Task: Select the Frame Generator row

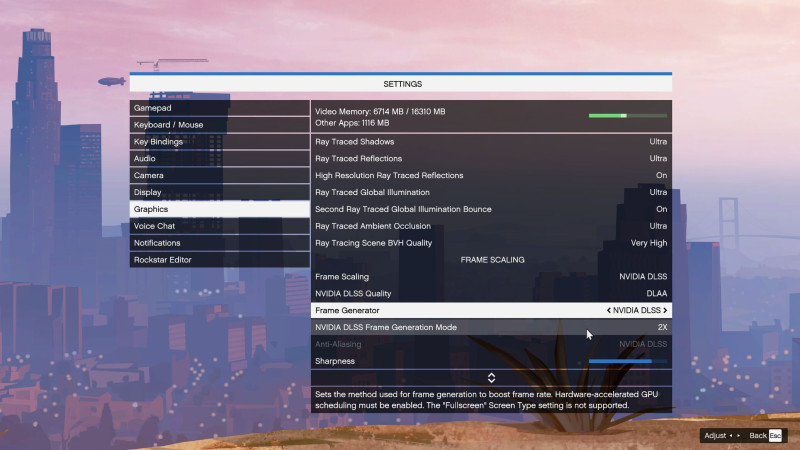Action: (491, 310)
